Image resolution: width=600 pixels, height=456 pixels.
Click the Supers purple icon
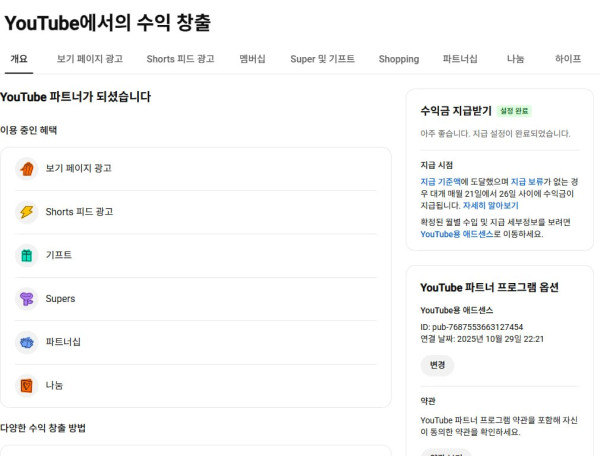pos(26,299)
